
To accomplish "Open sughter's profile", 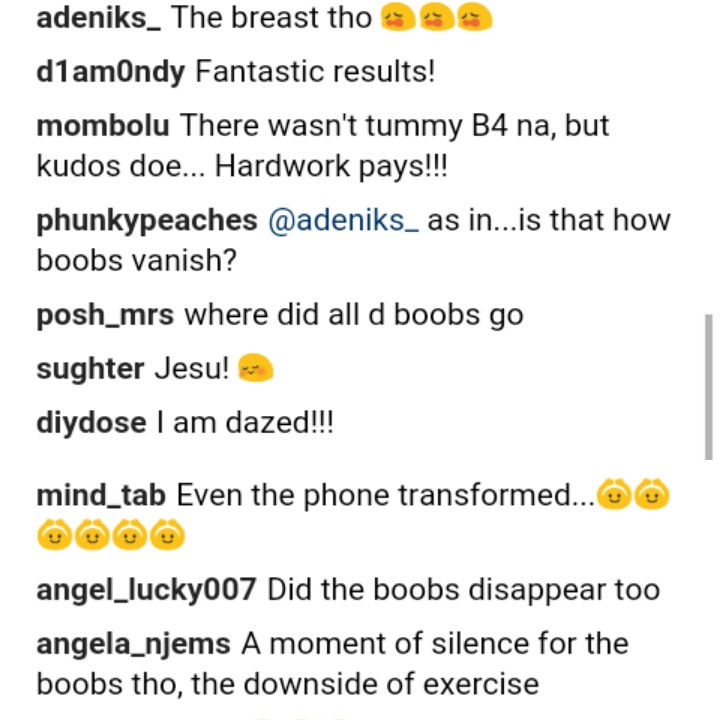I will click(x=90, y=369).
